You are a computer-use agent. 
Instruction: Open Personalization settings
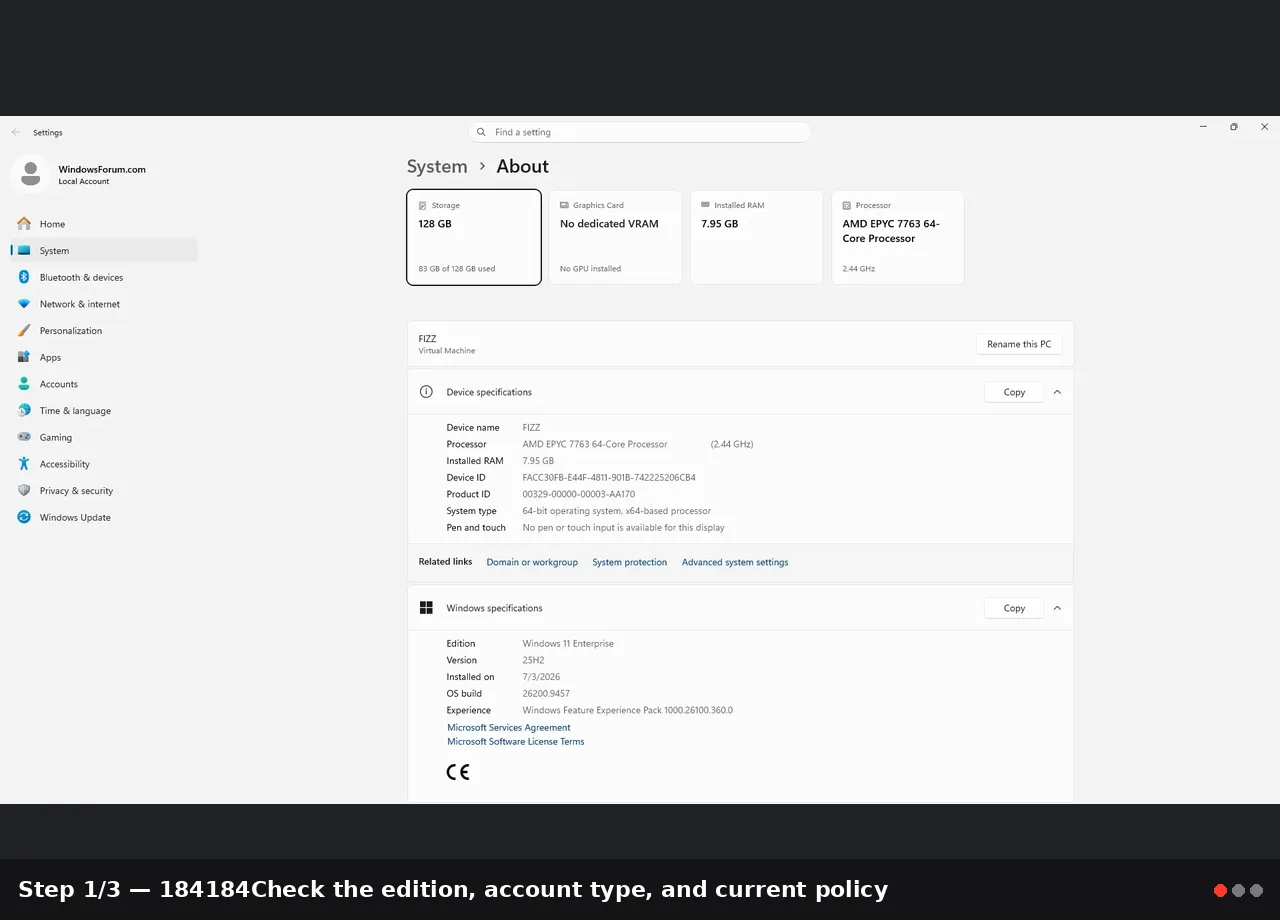[x=104, y=331]
